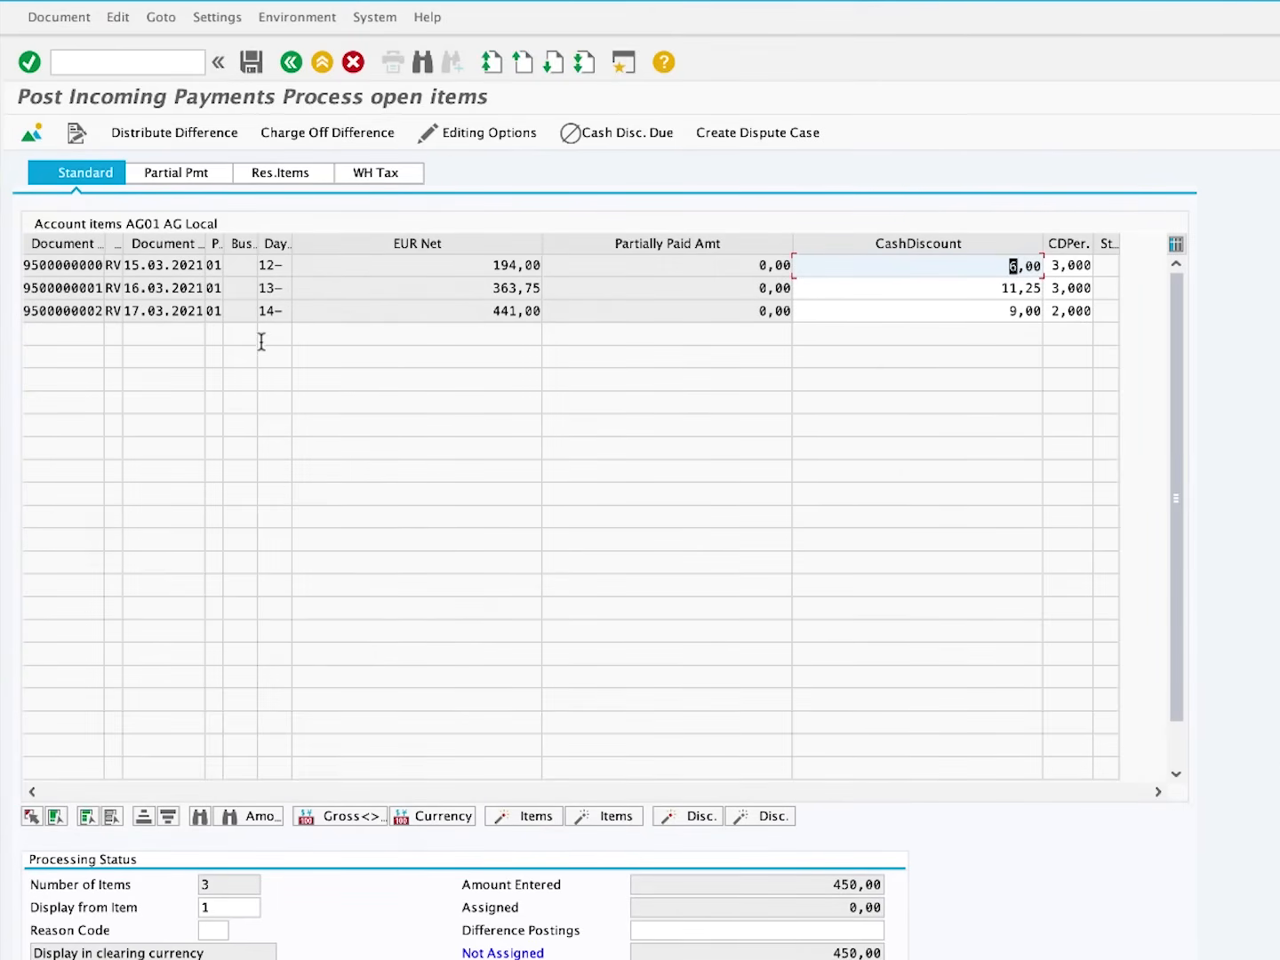Screen dimensions: 1280x960
Task: Click Distribute Difference button
Action: click(174, 132)
